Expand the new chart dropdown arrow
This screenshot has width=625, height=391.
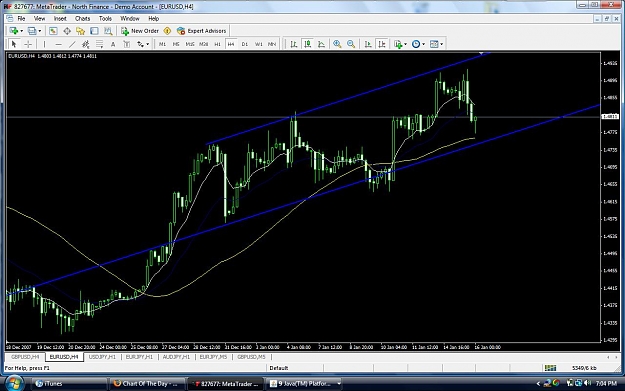[x=21, y=31]
